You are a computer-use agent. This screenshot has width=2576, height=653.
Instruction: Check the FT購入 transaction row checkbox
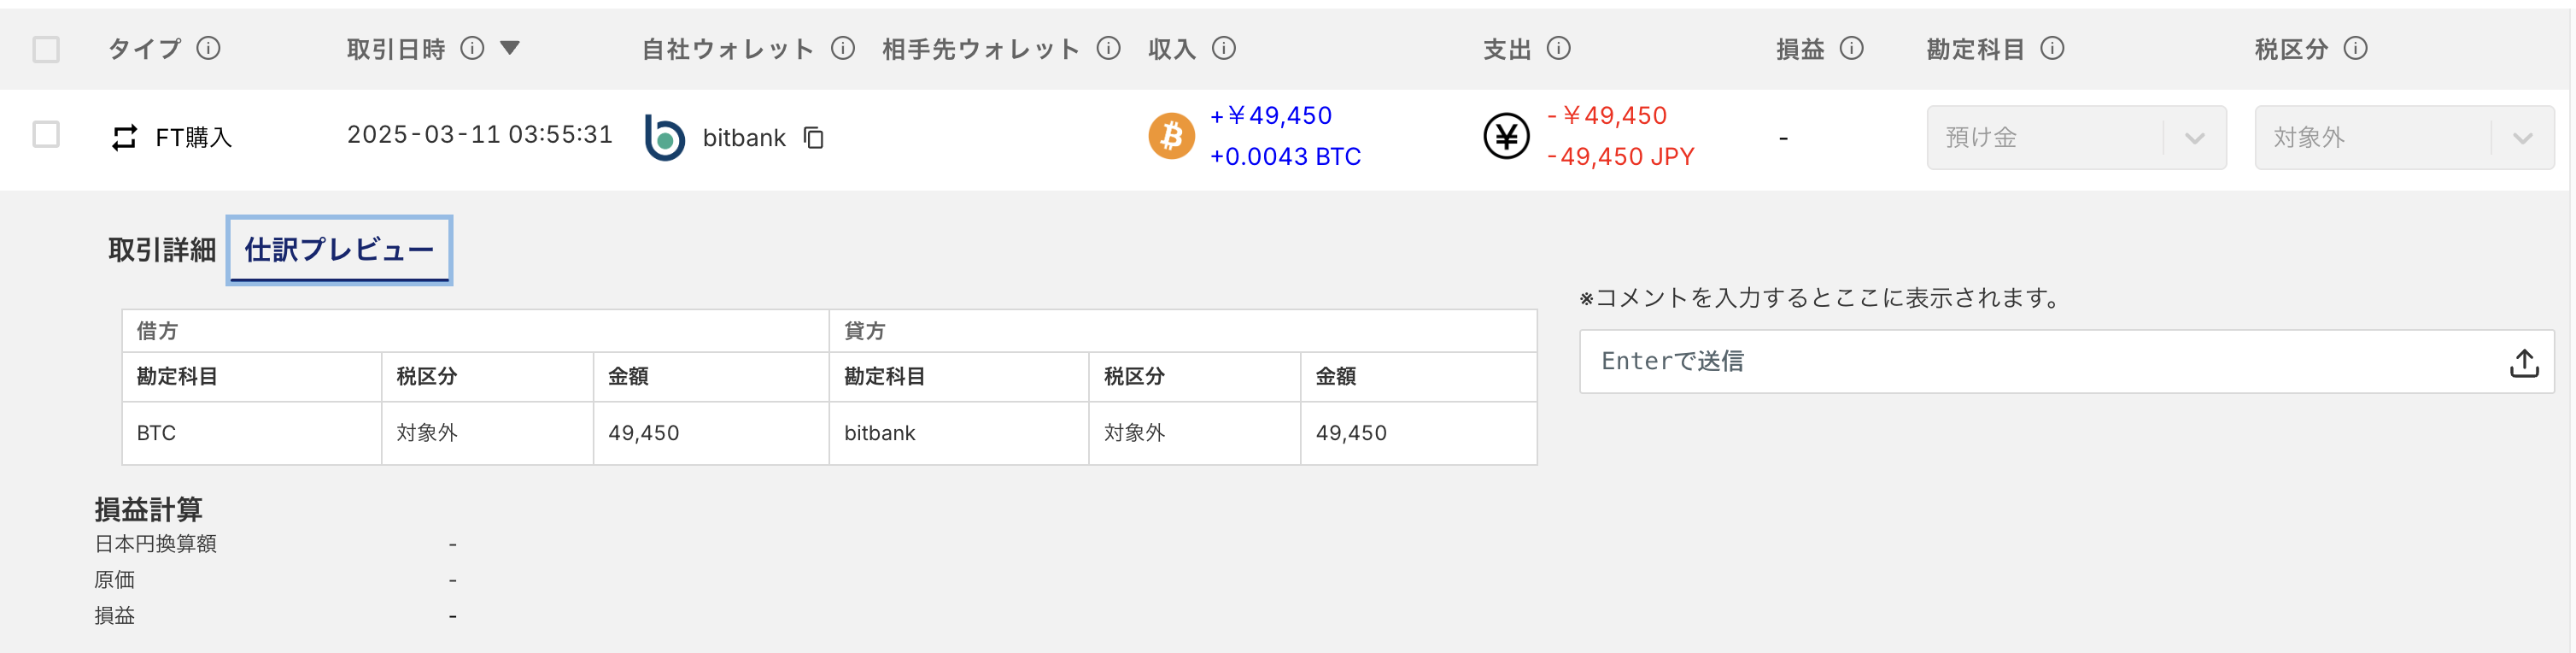46,134
